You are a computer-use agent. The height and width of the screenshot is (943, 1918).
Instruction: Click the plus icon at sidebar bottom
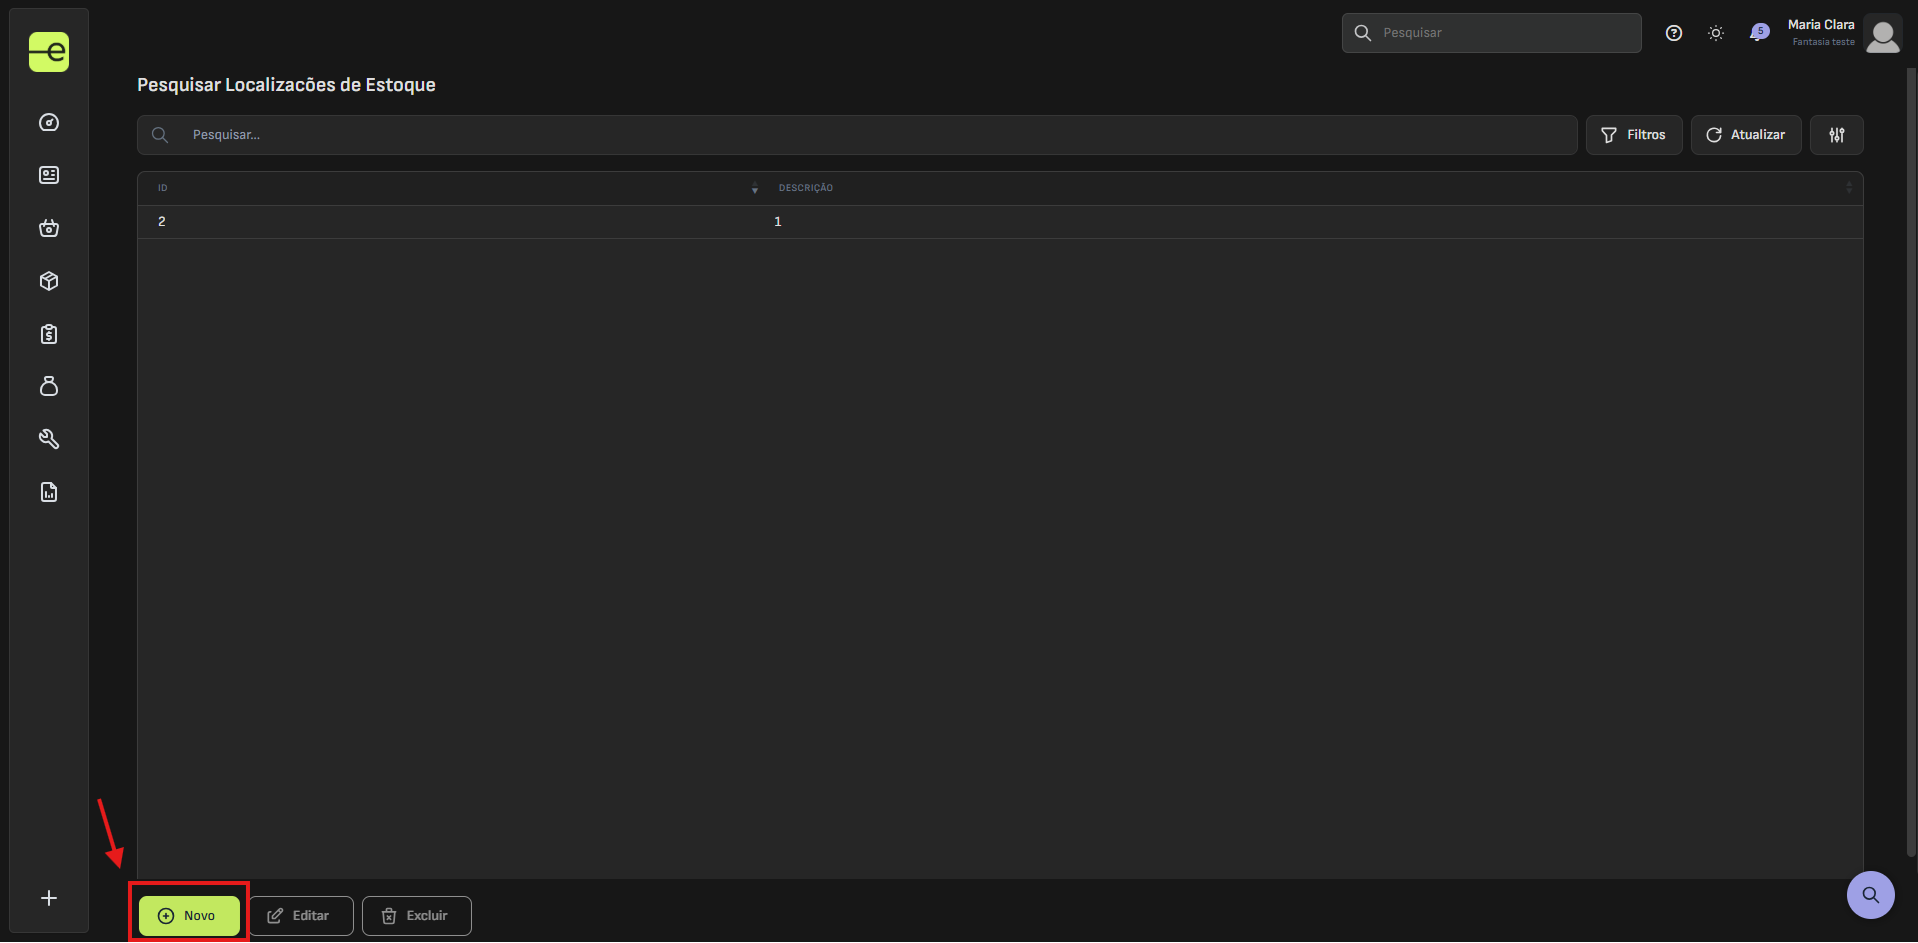(49, 899)
